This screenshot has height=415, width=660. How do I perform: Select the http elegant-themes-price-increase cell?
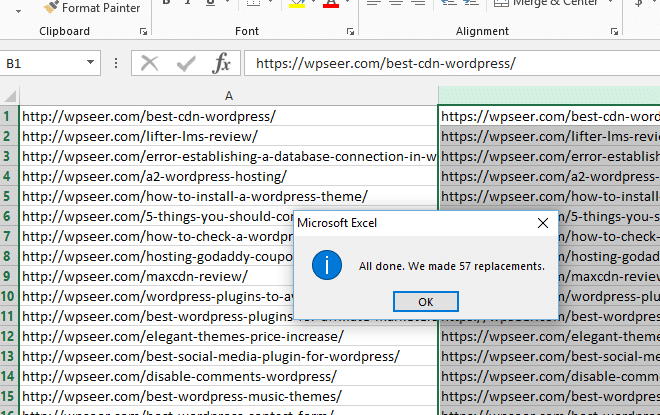229,336
